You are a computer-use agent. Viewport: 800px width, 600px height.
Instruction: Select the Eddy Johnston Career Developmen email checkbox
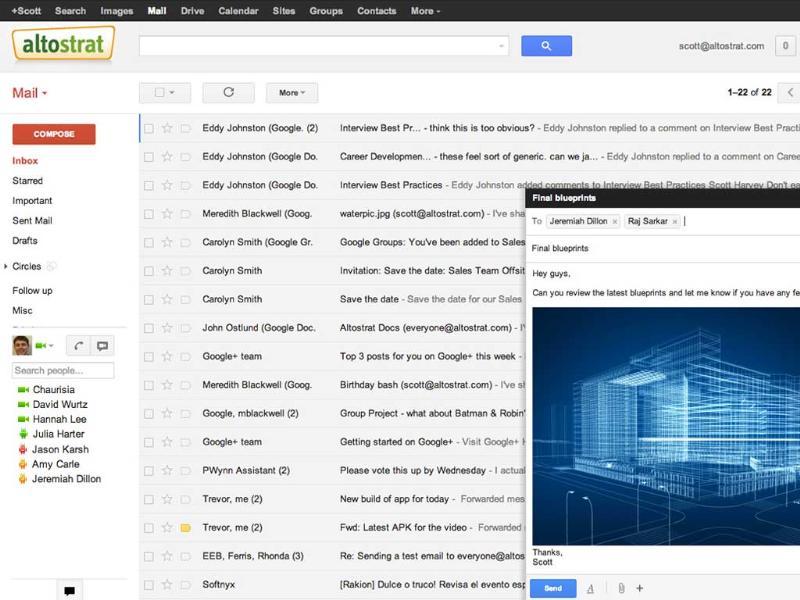(148, 157)
